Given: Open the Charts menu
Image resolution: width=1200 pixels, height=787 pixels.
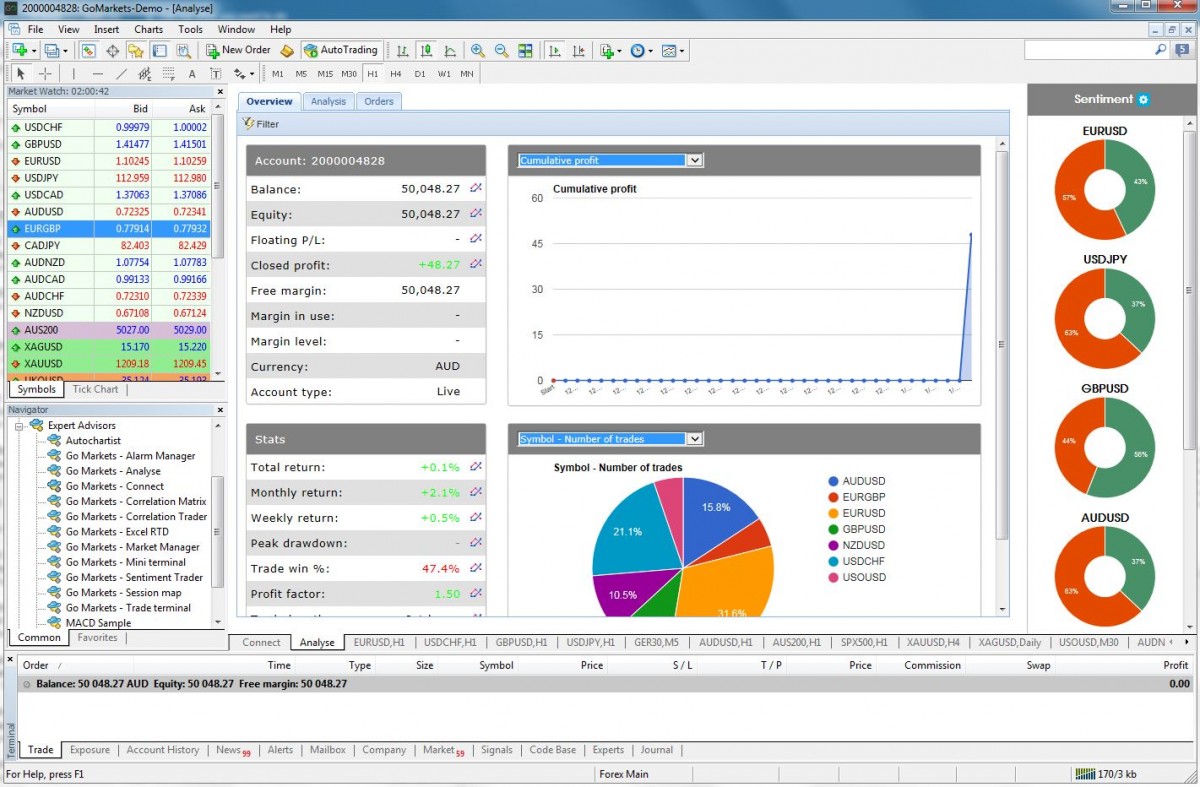Looking at the screenshot, I should tap(147, 29).
